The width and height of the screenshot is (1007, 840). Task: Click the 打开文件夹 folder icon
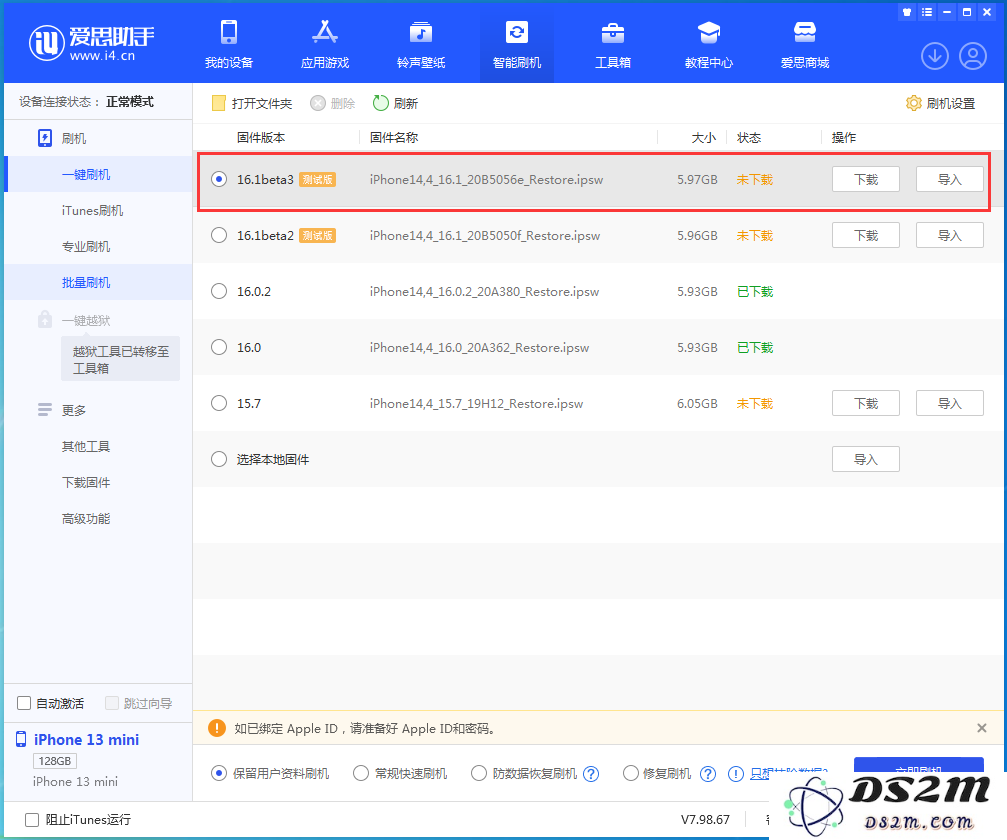coord(218,103)
